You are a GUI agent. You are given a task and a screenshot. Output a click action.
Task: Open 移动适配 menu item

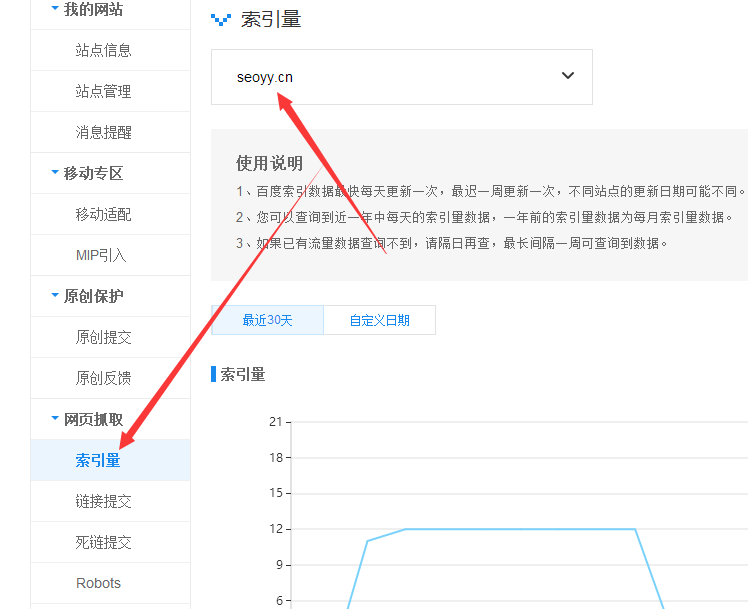pyautogui.click(x=103, y=214)
